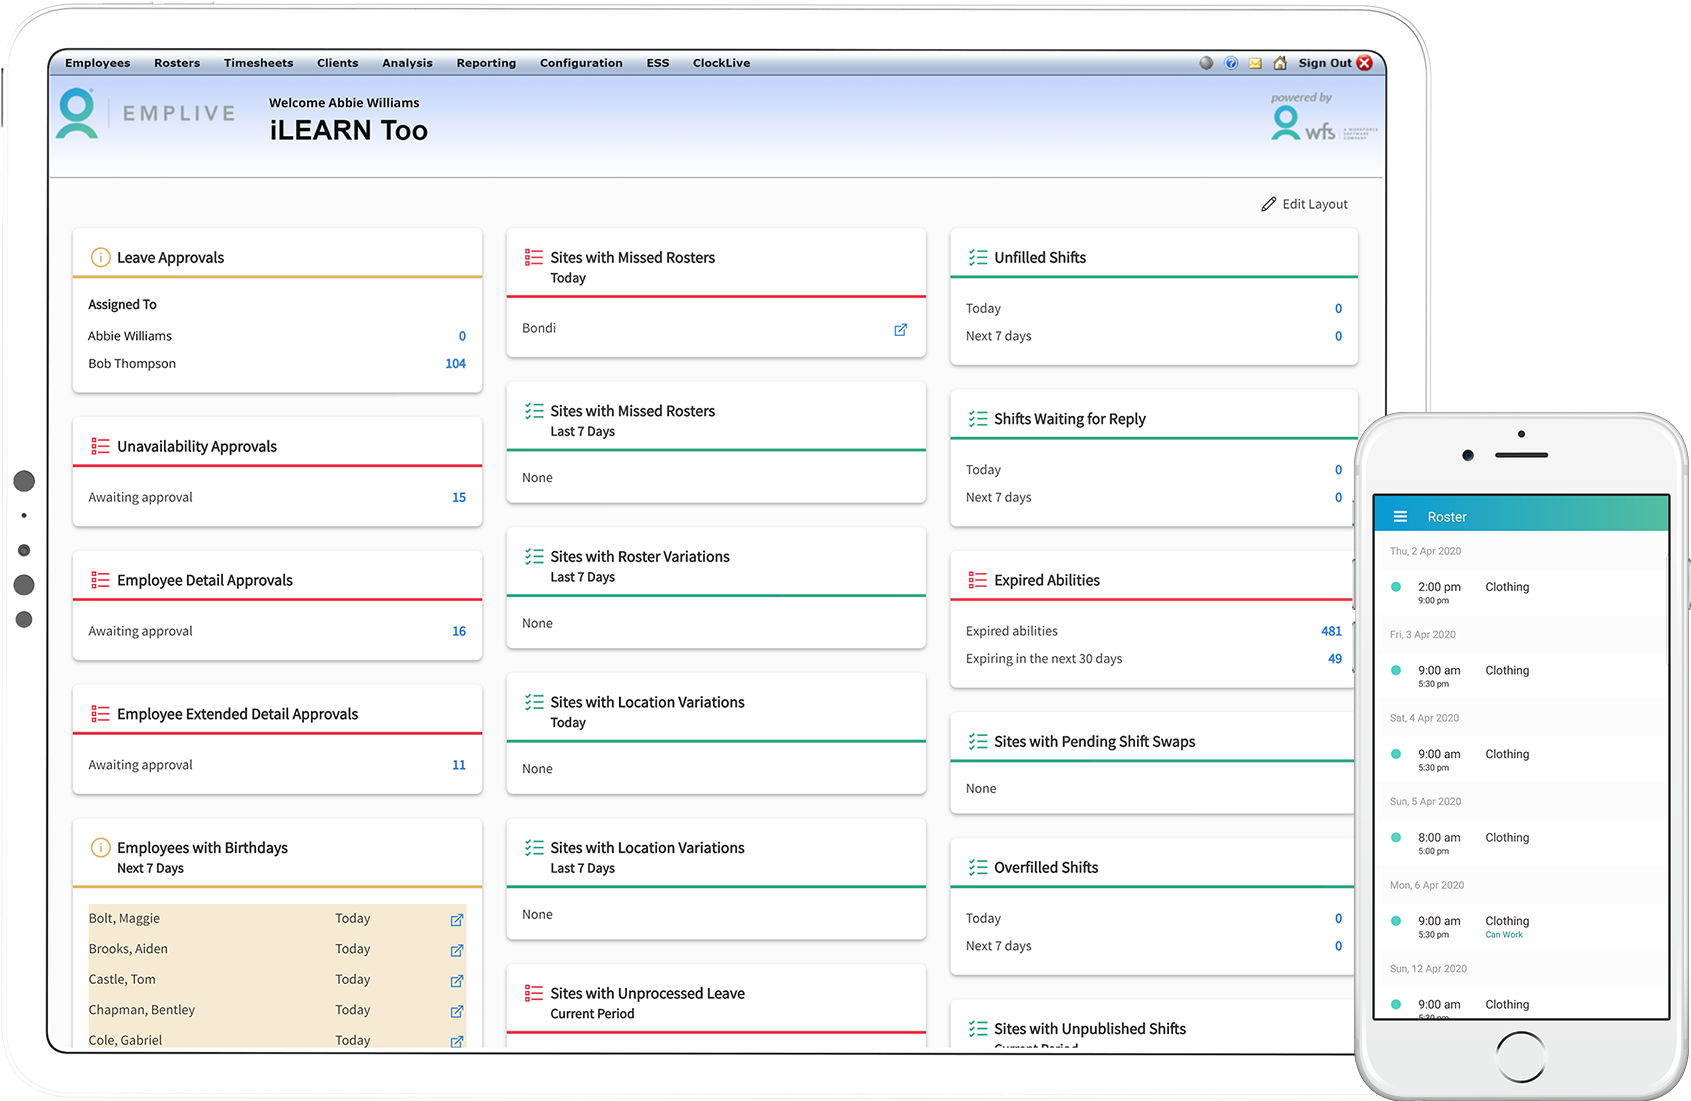The width and height of the screenshot is (1691, 1101).
Task: Click the info icon on Employees with Birthdays
Action: (100, 847)
